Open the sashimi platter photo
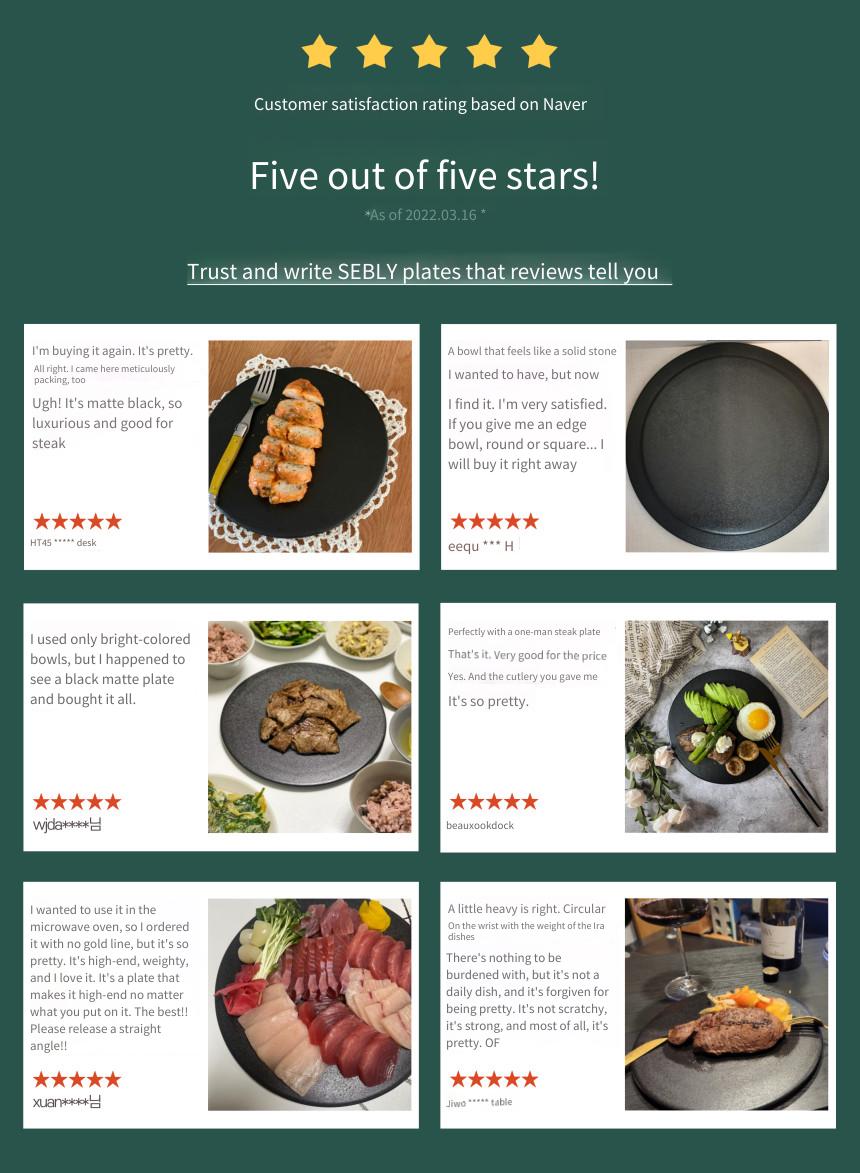860x1173 pixels. (x=310, y=1005)
